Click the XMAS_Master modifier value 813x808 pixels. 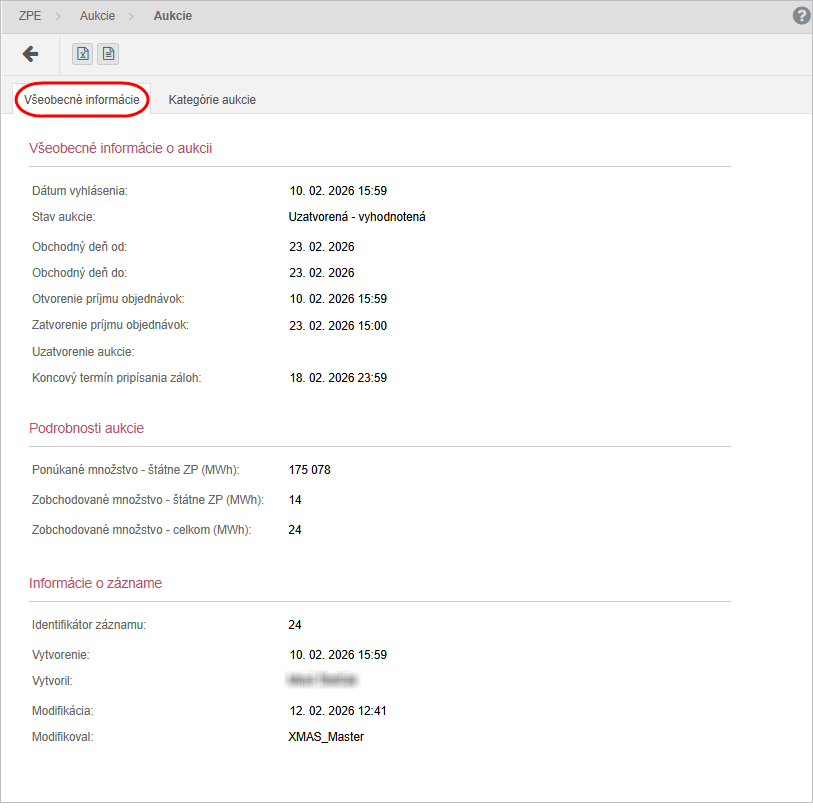point(326,737)
